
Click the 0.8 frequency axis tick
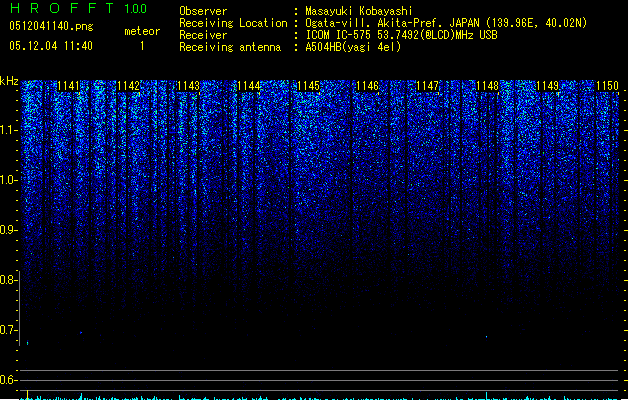pos(9,280)
